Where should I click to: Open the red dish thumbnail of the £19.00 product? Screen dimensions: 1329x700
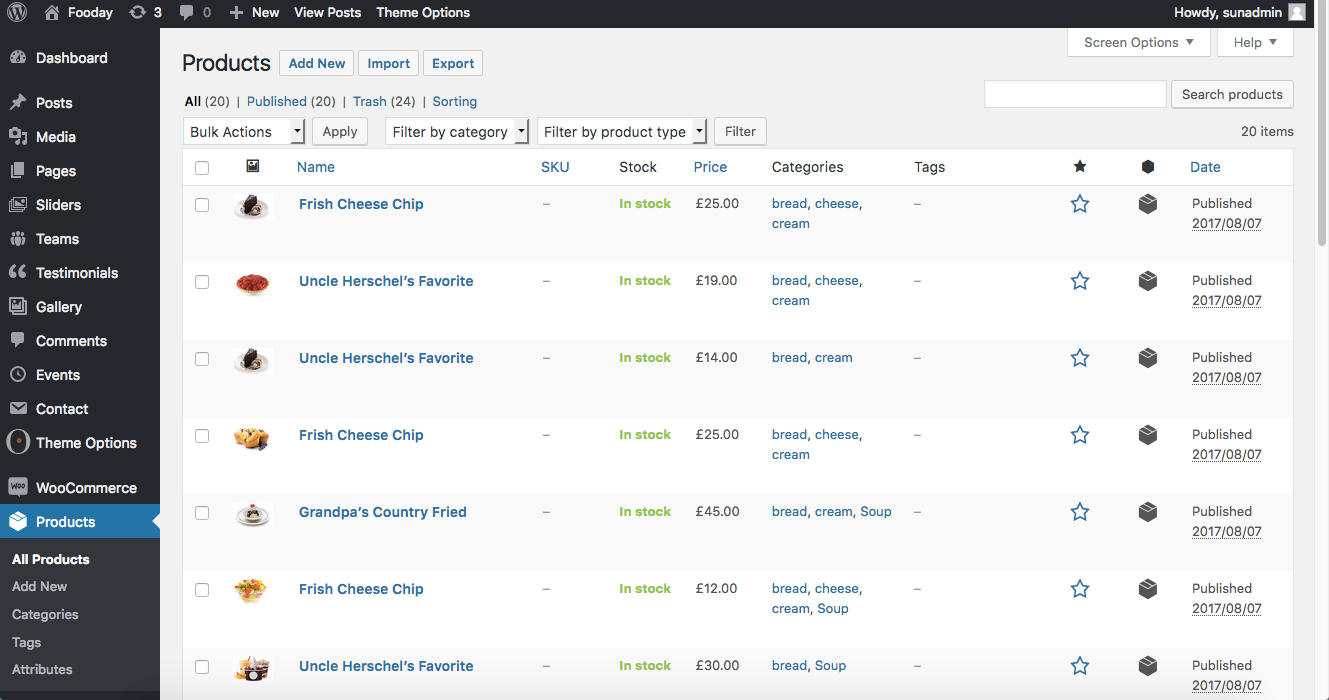click(x=253, y=283)
